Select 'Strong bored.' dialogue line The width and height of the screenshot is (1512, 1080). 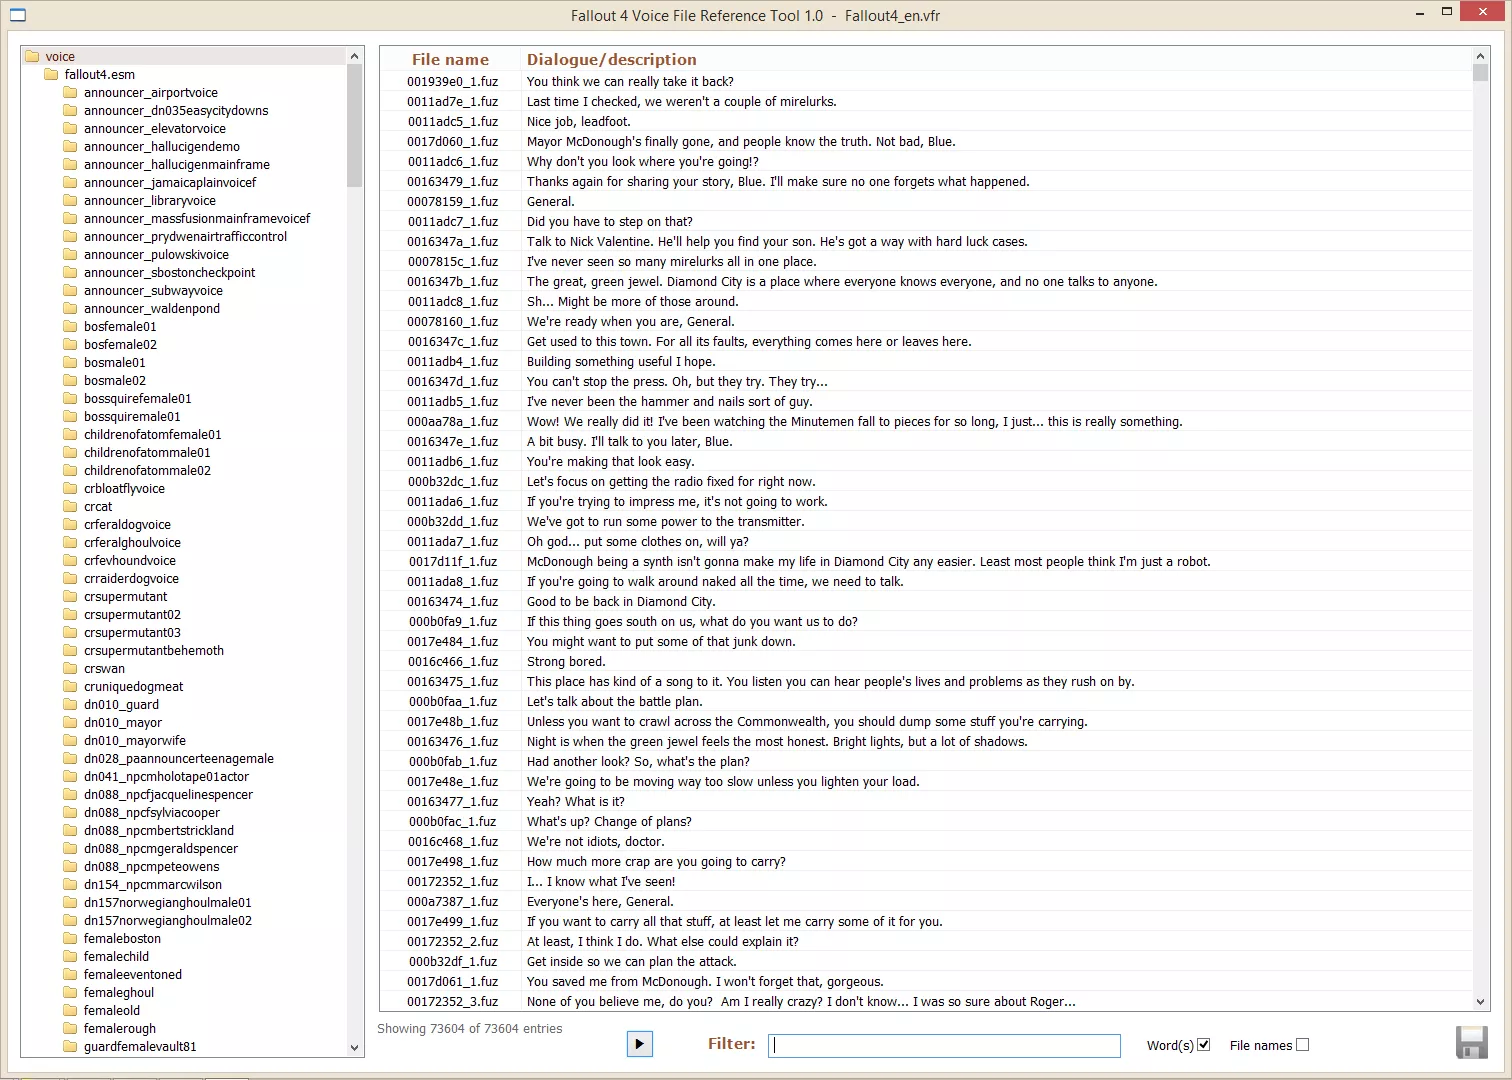[566, 661]
